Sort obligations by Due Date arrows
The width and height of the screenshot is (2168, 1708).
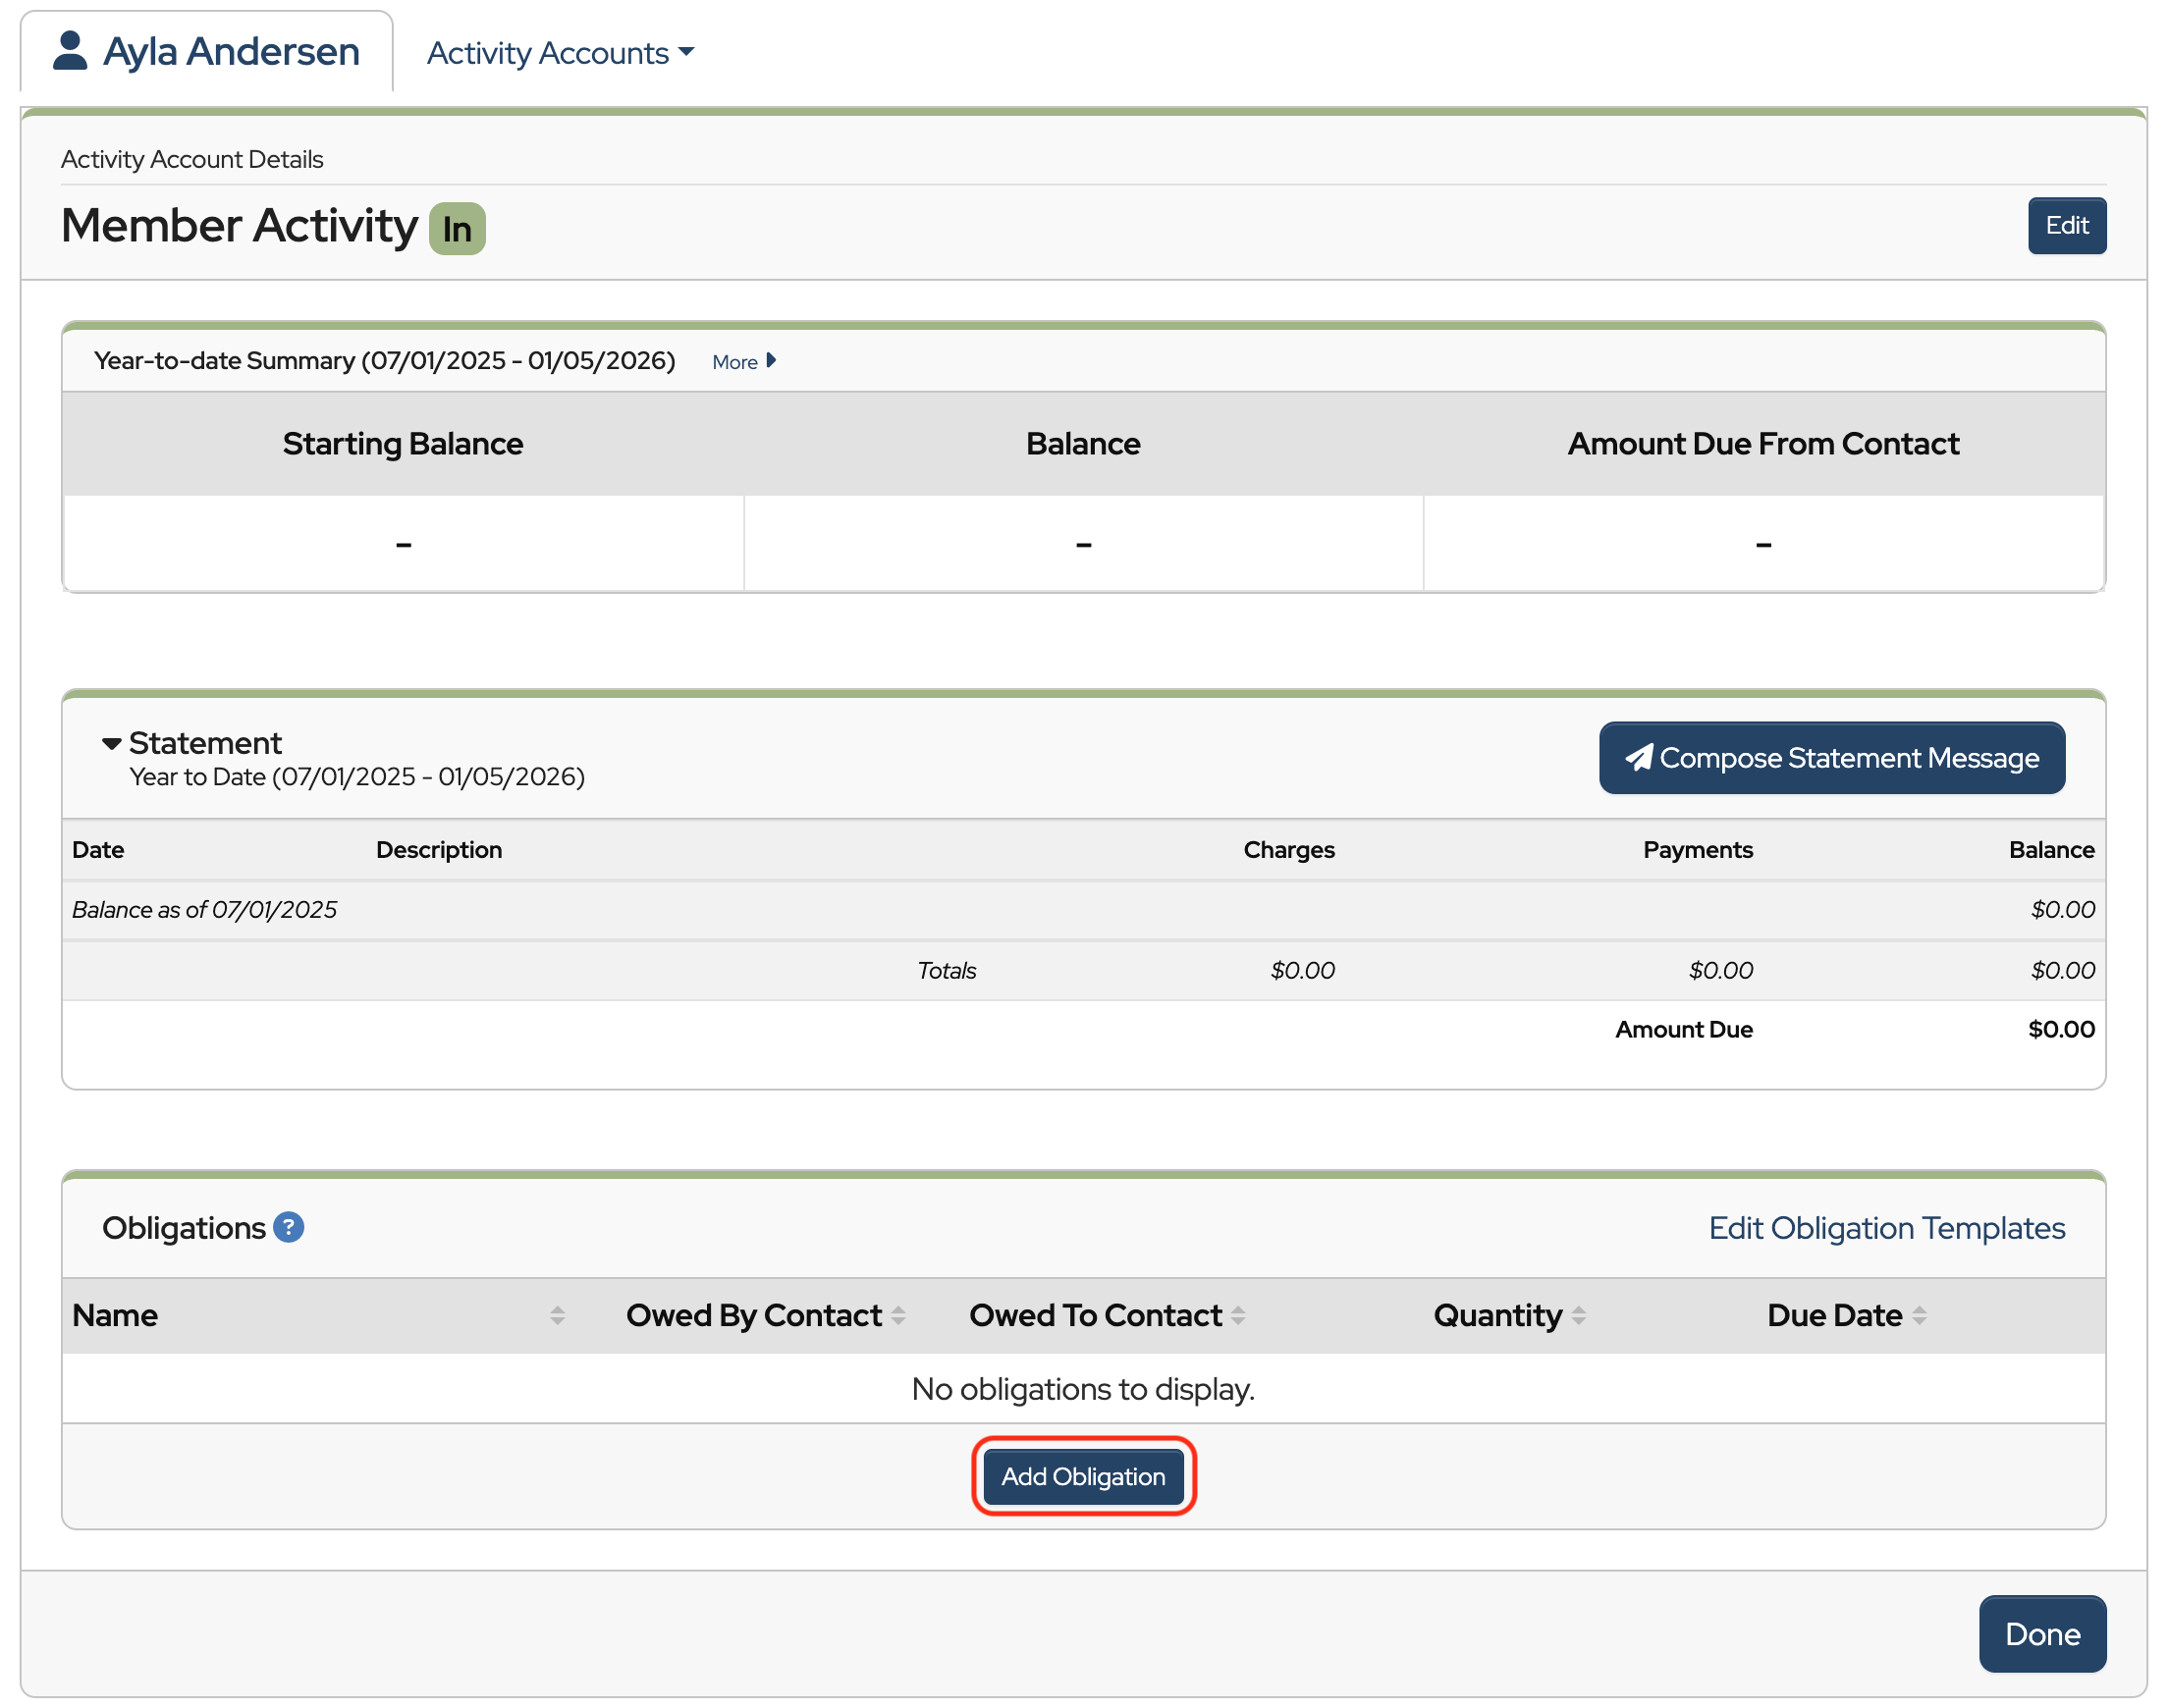[1919, 1315]
